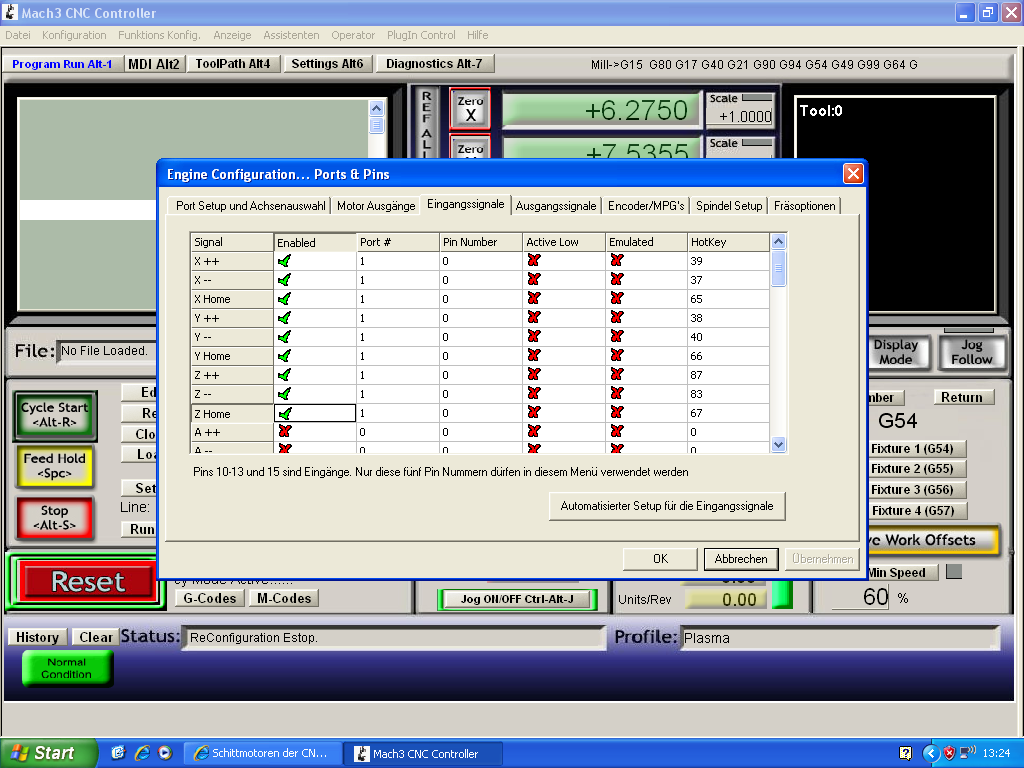Click the Pin Number cell for X ++
The height and width of the screenshot is (768, 1024).
click(480, 261)
